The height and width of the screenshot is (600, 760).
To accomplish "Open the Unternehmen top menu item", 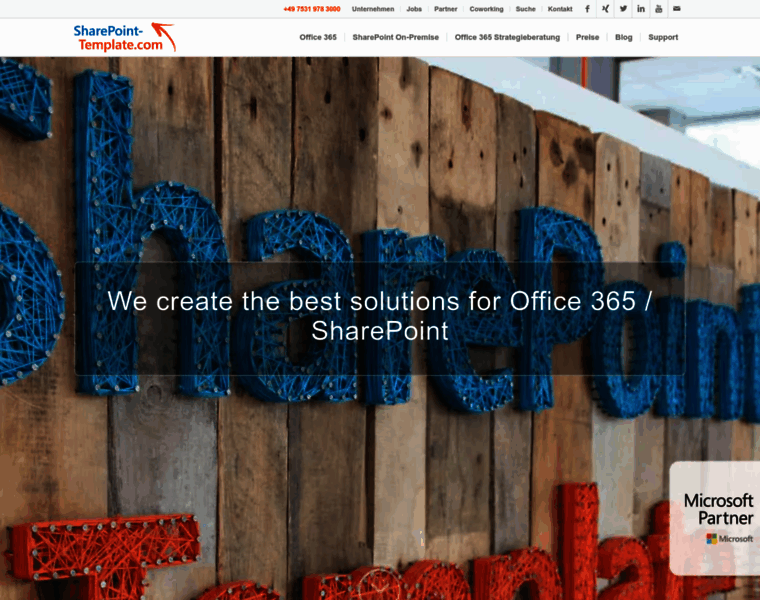I will tap(373, 9).
